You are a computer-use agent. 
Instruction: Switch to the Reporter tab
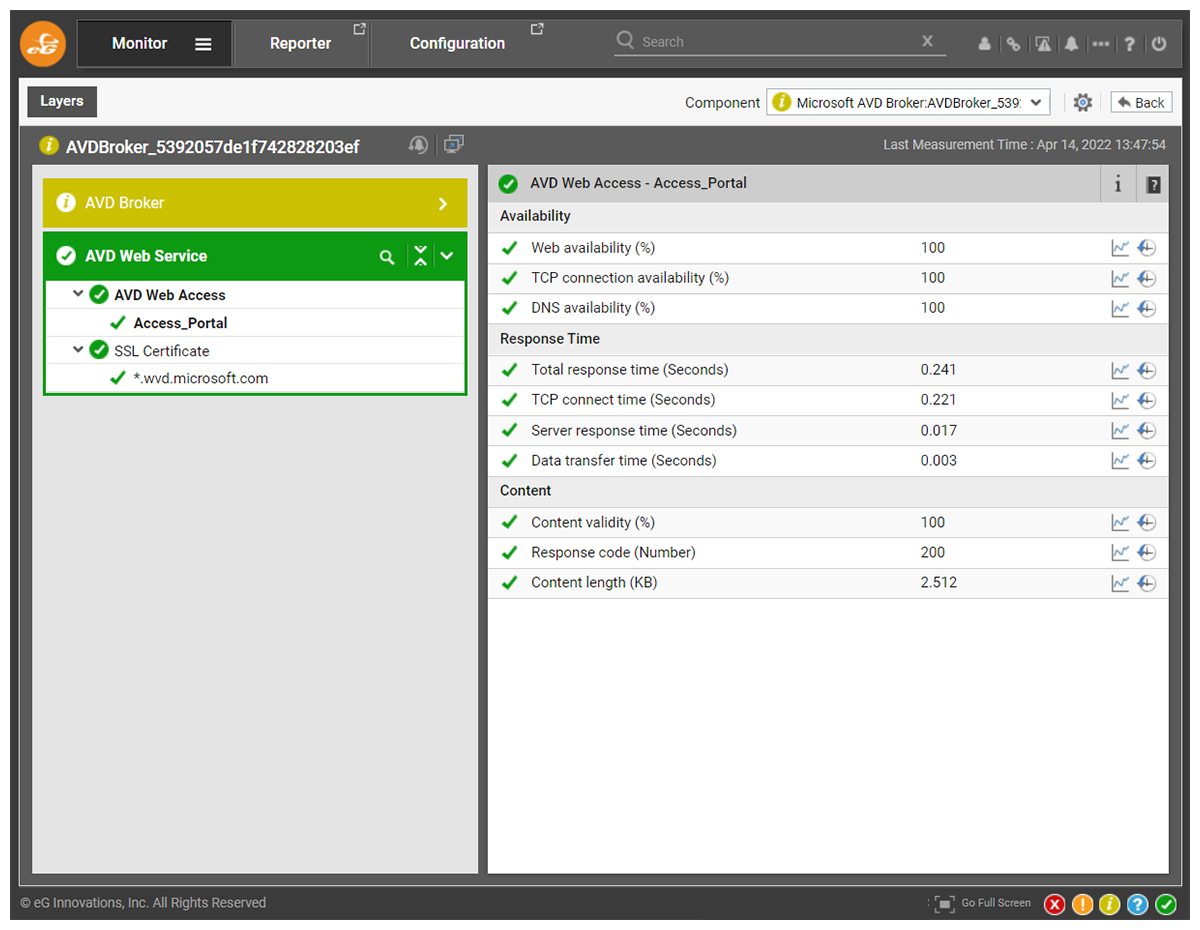tap(301, 44)
